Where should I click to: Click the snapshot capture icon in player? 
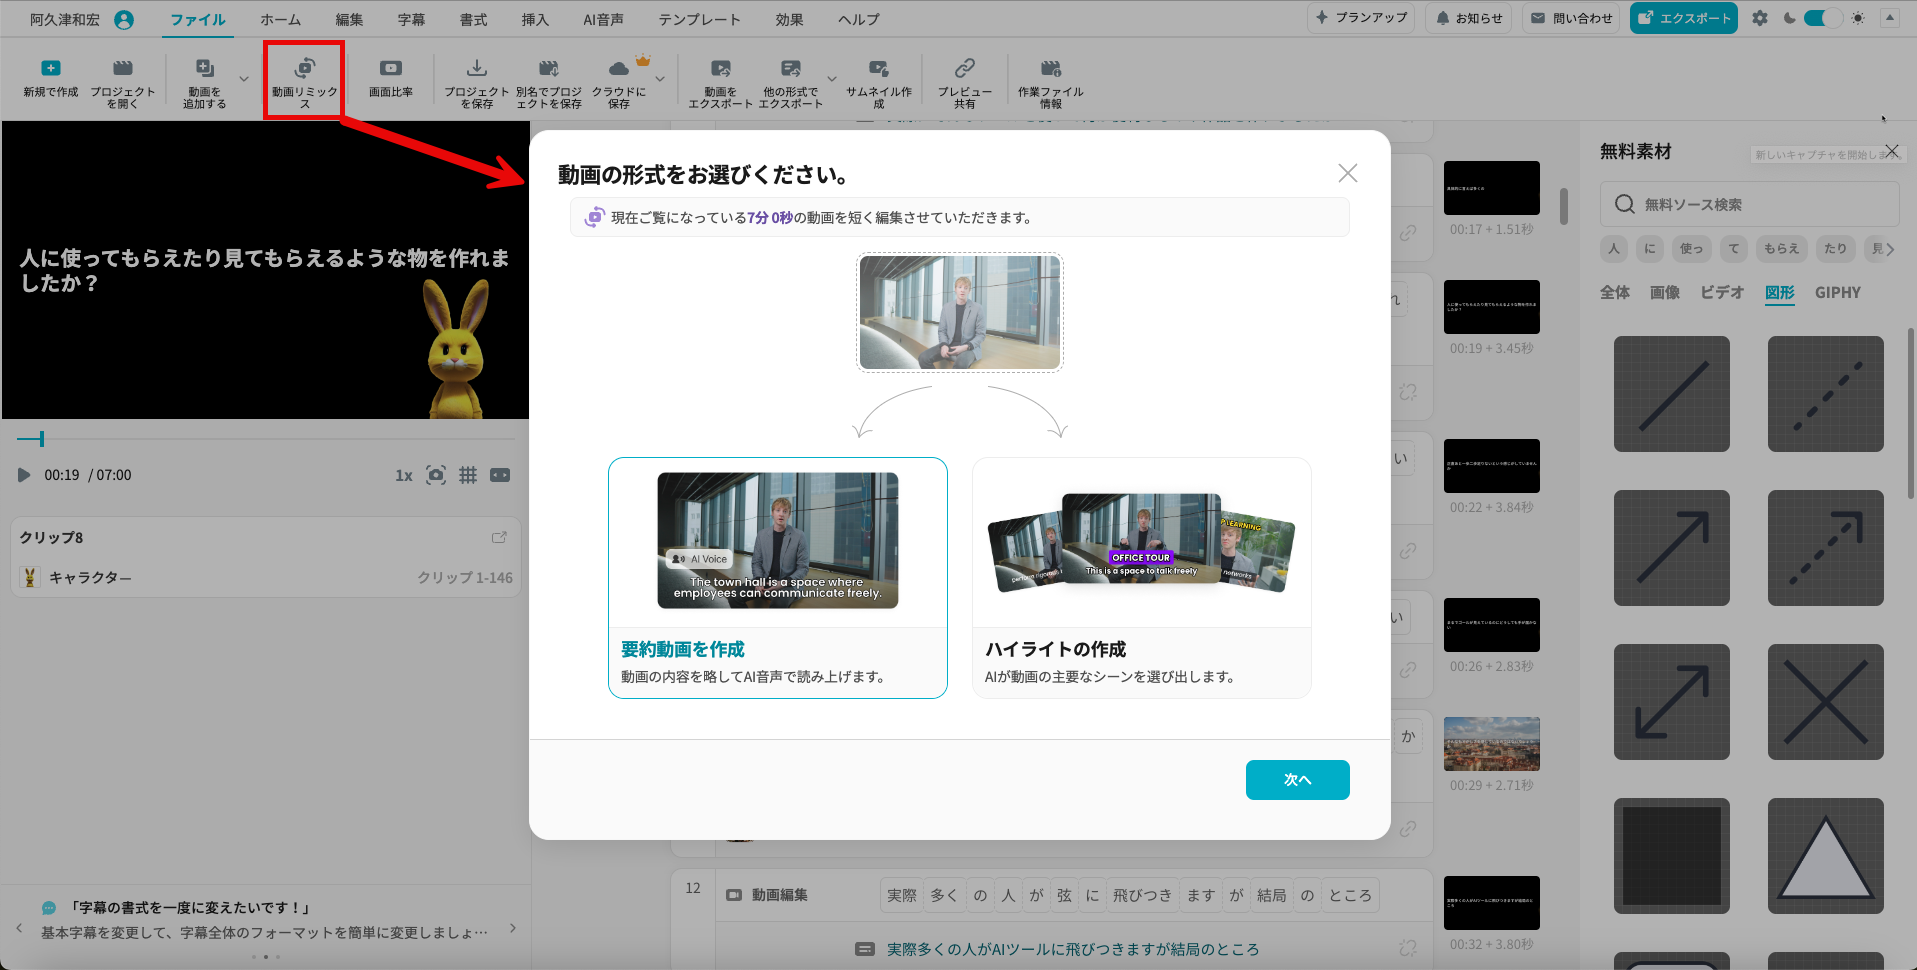[x=436, y=475]
